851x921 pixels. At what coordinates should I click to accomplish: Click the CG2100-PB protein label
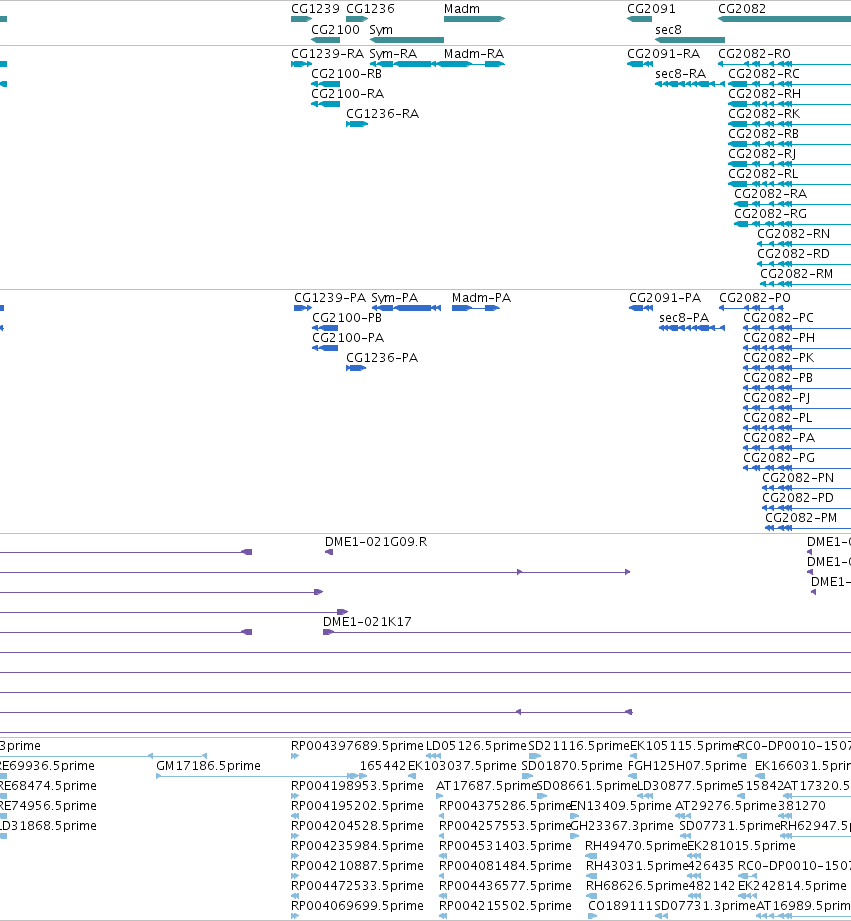click(x=347, y=318)
